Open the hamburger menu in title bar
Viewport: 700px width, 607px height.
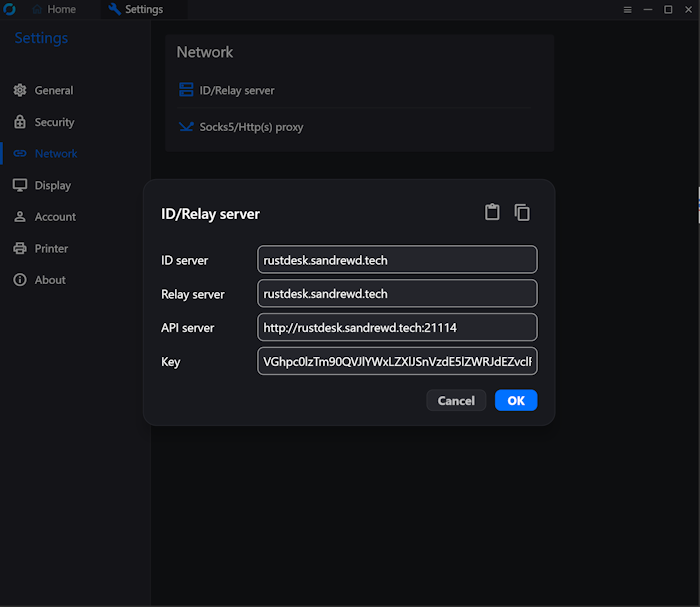tap(627, 10)
